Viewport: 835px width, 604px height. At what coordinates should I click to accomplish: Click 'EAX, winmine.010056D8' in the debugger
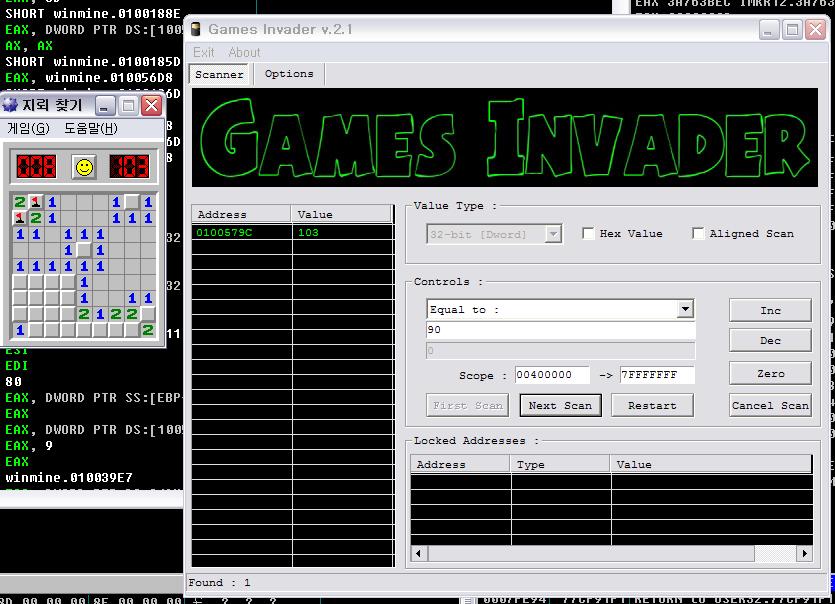coord(89,77)
